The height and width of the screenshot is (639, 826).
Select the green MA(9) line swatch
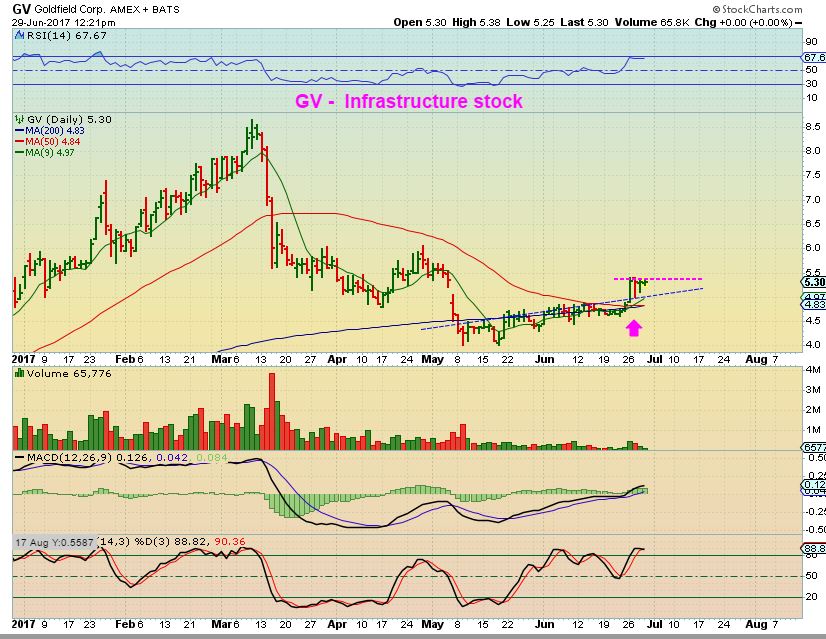(20, 153)
